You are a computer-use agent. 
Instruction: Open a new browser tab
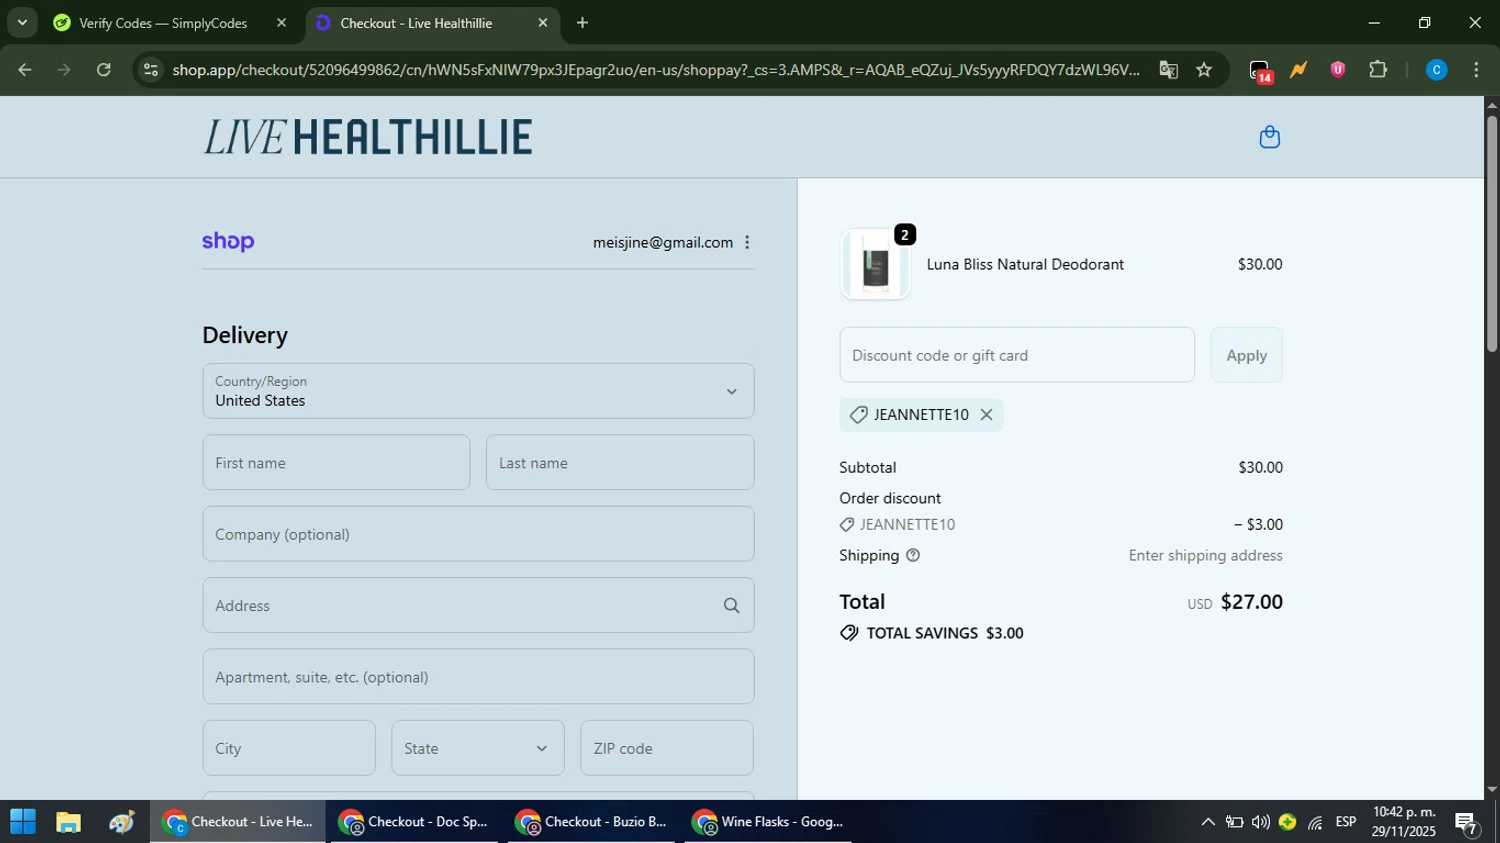(582, 23)
